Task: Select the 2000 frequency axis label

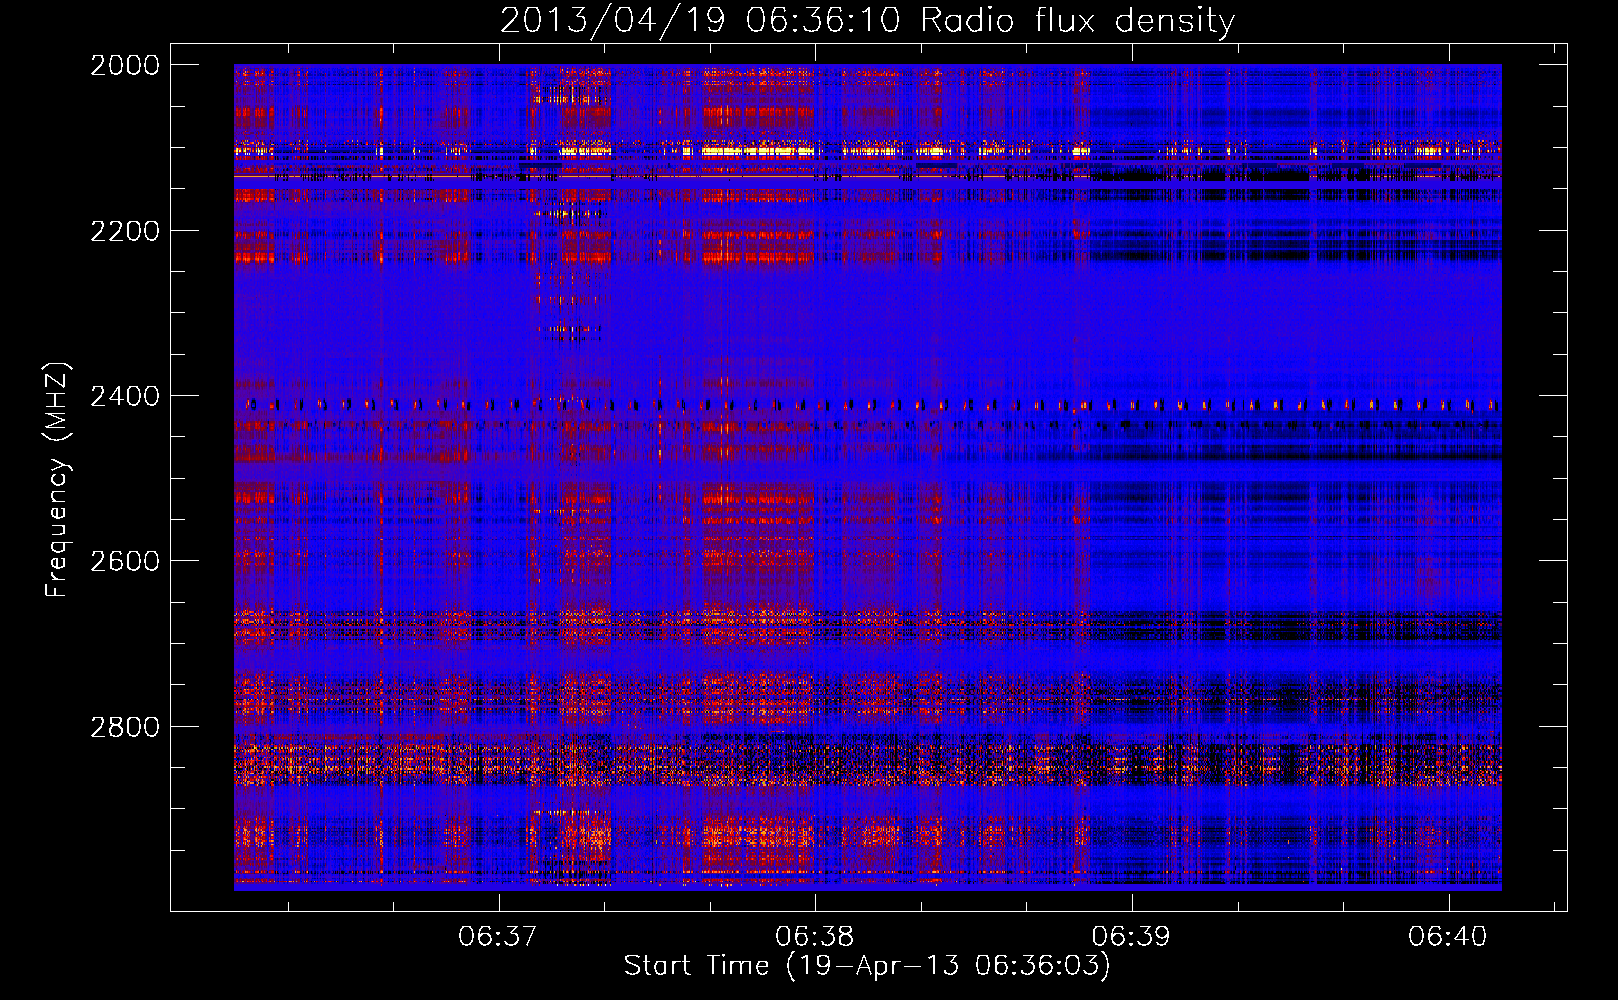Action: [x=125, y=65]
